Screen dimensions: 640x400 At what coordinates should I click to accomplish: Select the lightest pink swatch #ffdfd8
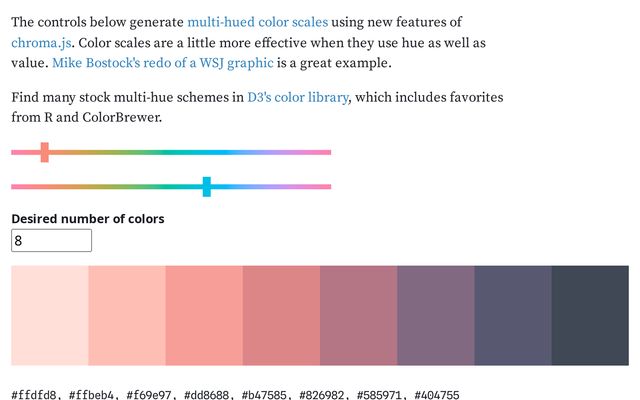(50, 316)
